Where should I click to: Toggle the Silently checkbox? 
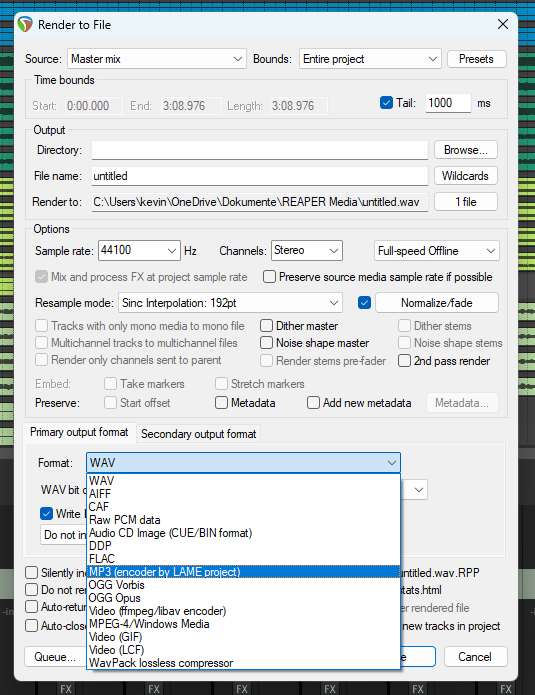(31, 573)
